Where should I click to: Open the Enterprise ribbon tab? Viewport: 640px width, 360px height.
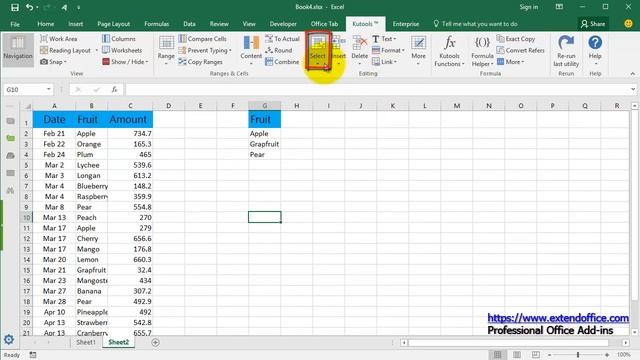coord(406,24)
